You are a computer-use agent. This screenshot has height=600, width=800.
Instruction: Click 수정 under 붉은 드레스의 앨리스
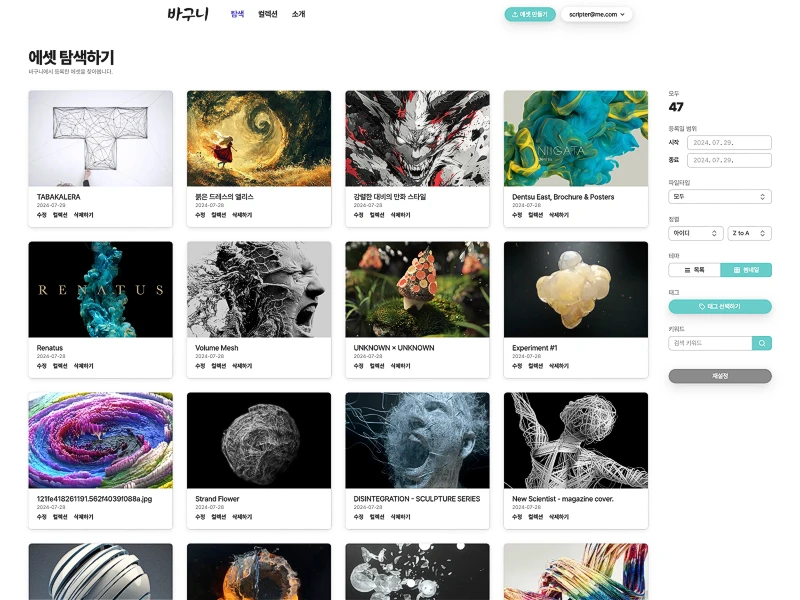(x=201, y=215)
